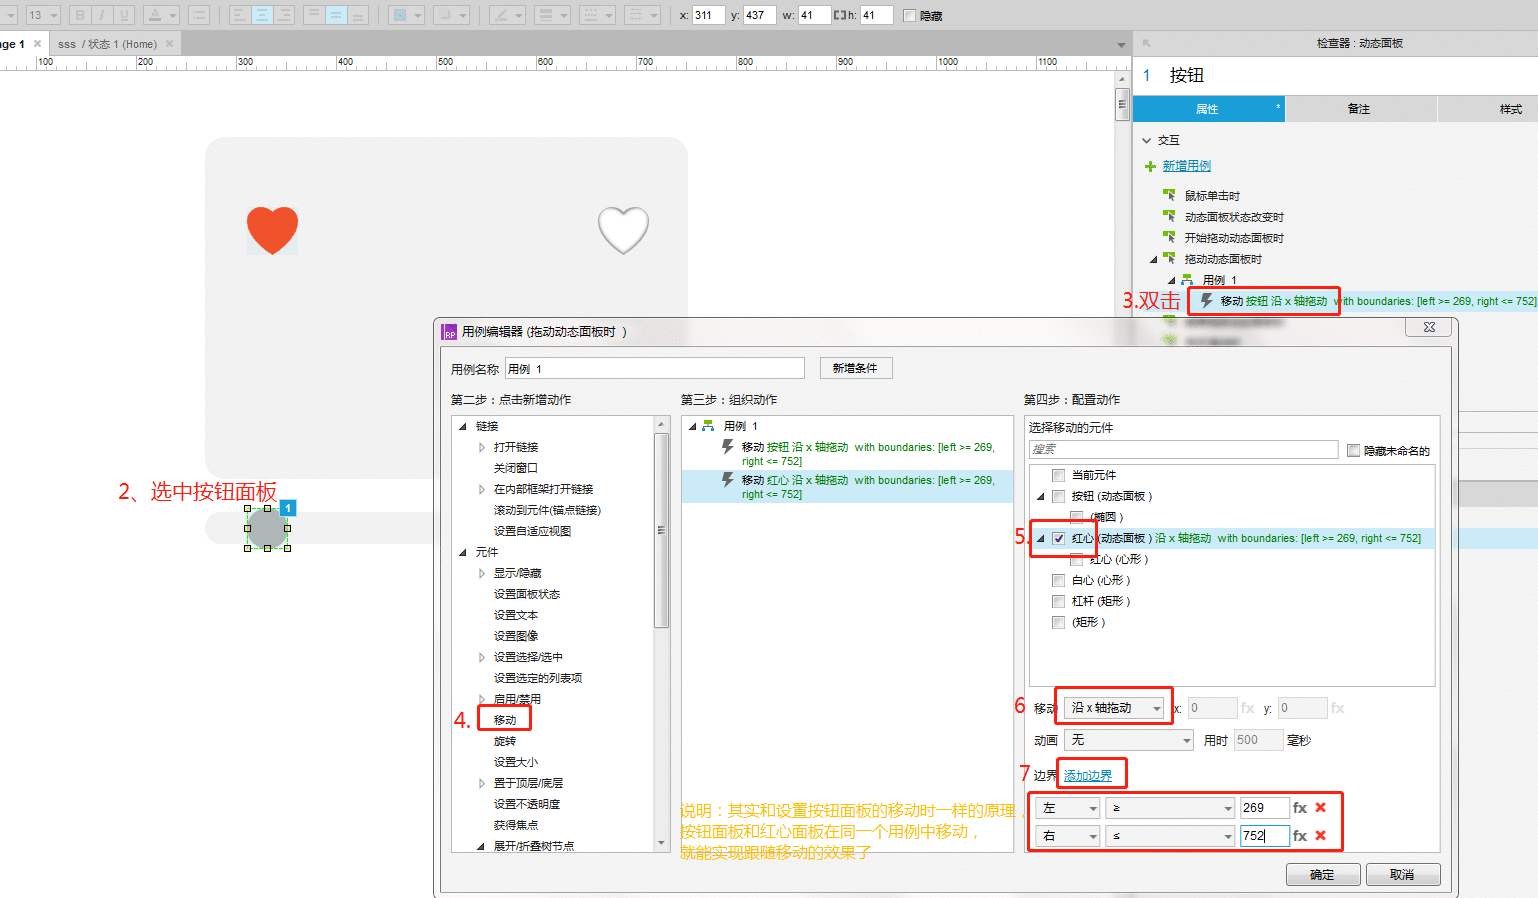The image size is (1538, 898).
Task: Apply bullet list formatting in the toolbar
Action: 198,15
